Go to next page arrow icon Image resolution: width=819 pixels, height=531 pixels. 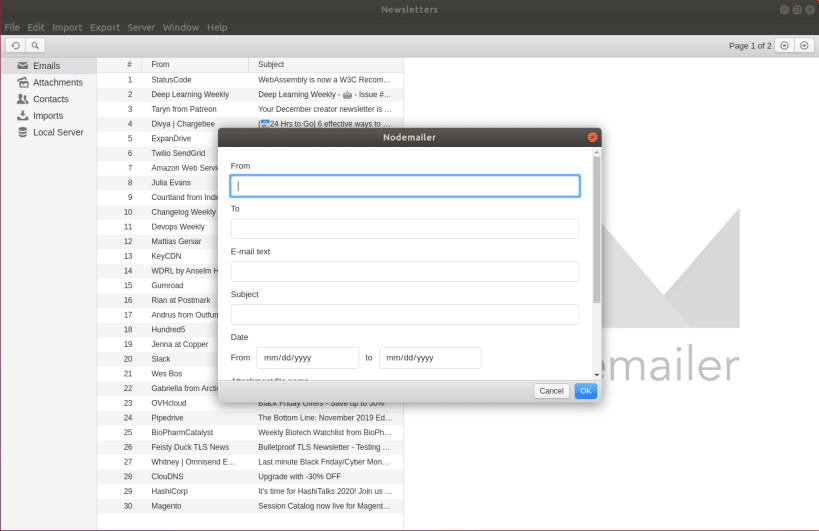click(x=804, y=45)
